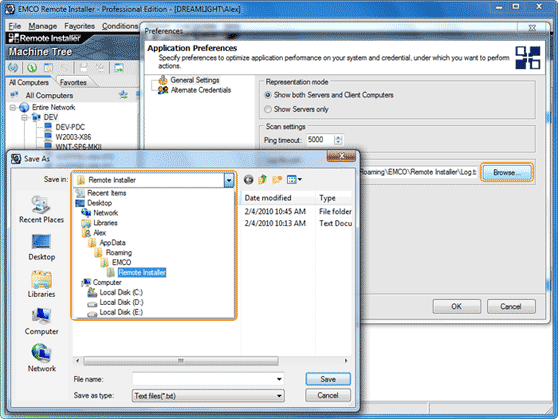
Task: Open Computer in the Save As places bar
Action: [x=41, y=321]
